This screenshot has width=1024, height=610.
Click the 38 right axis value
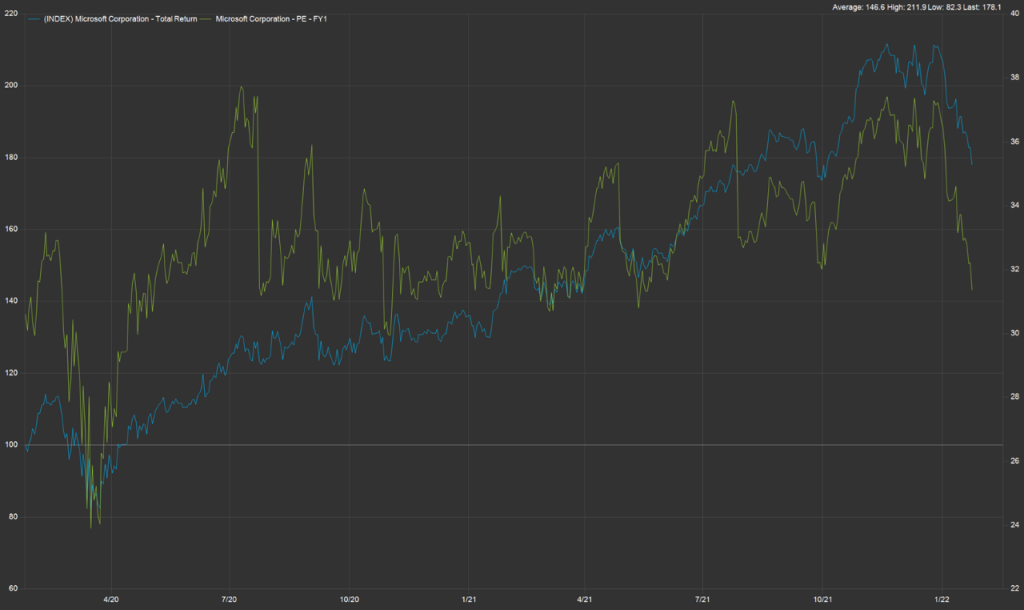1015,77
